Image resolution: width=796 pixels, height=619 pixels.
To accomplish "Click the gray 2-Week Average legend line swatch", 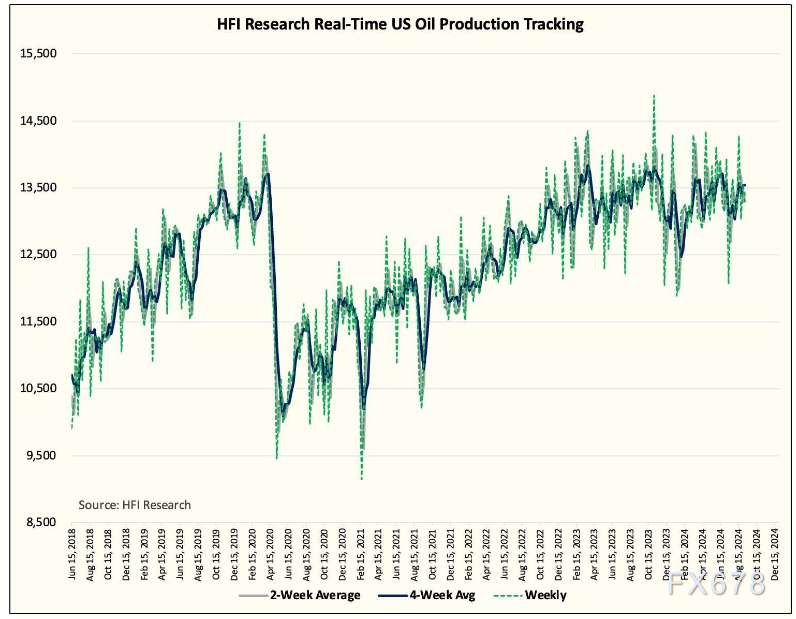I will [x=253, y=596].
